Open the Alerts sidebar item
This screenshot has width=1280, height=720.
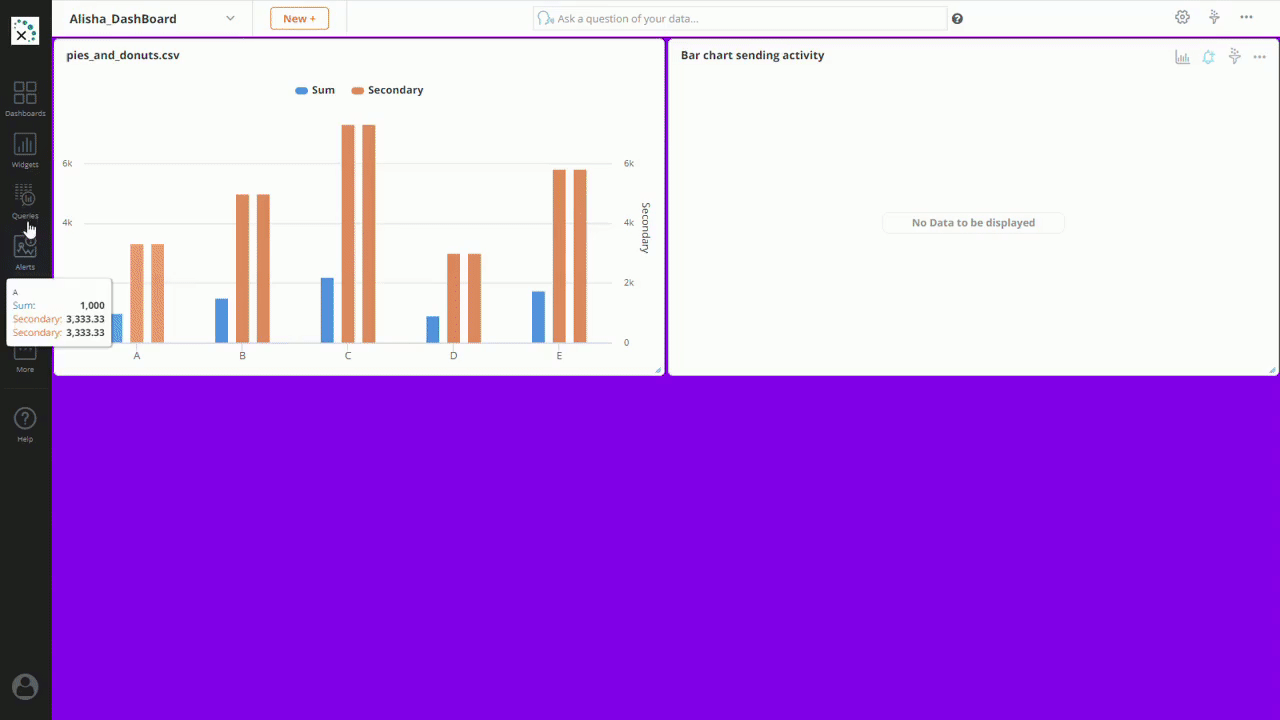pyautogui.click(x=25, y=251)
